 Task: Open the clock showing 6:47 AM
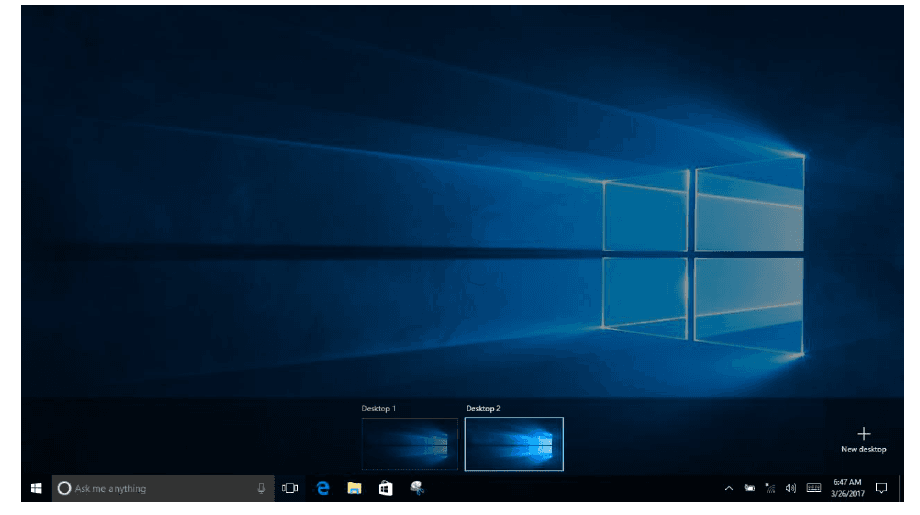click(847, 488)
